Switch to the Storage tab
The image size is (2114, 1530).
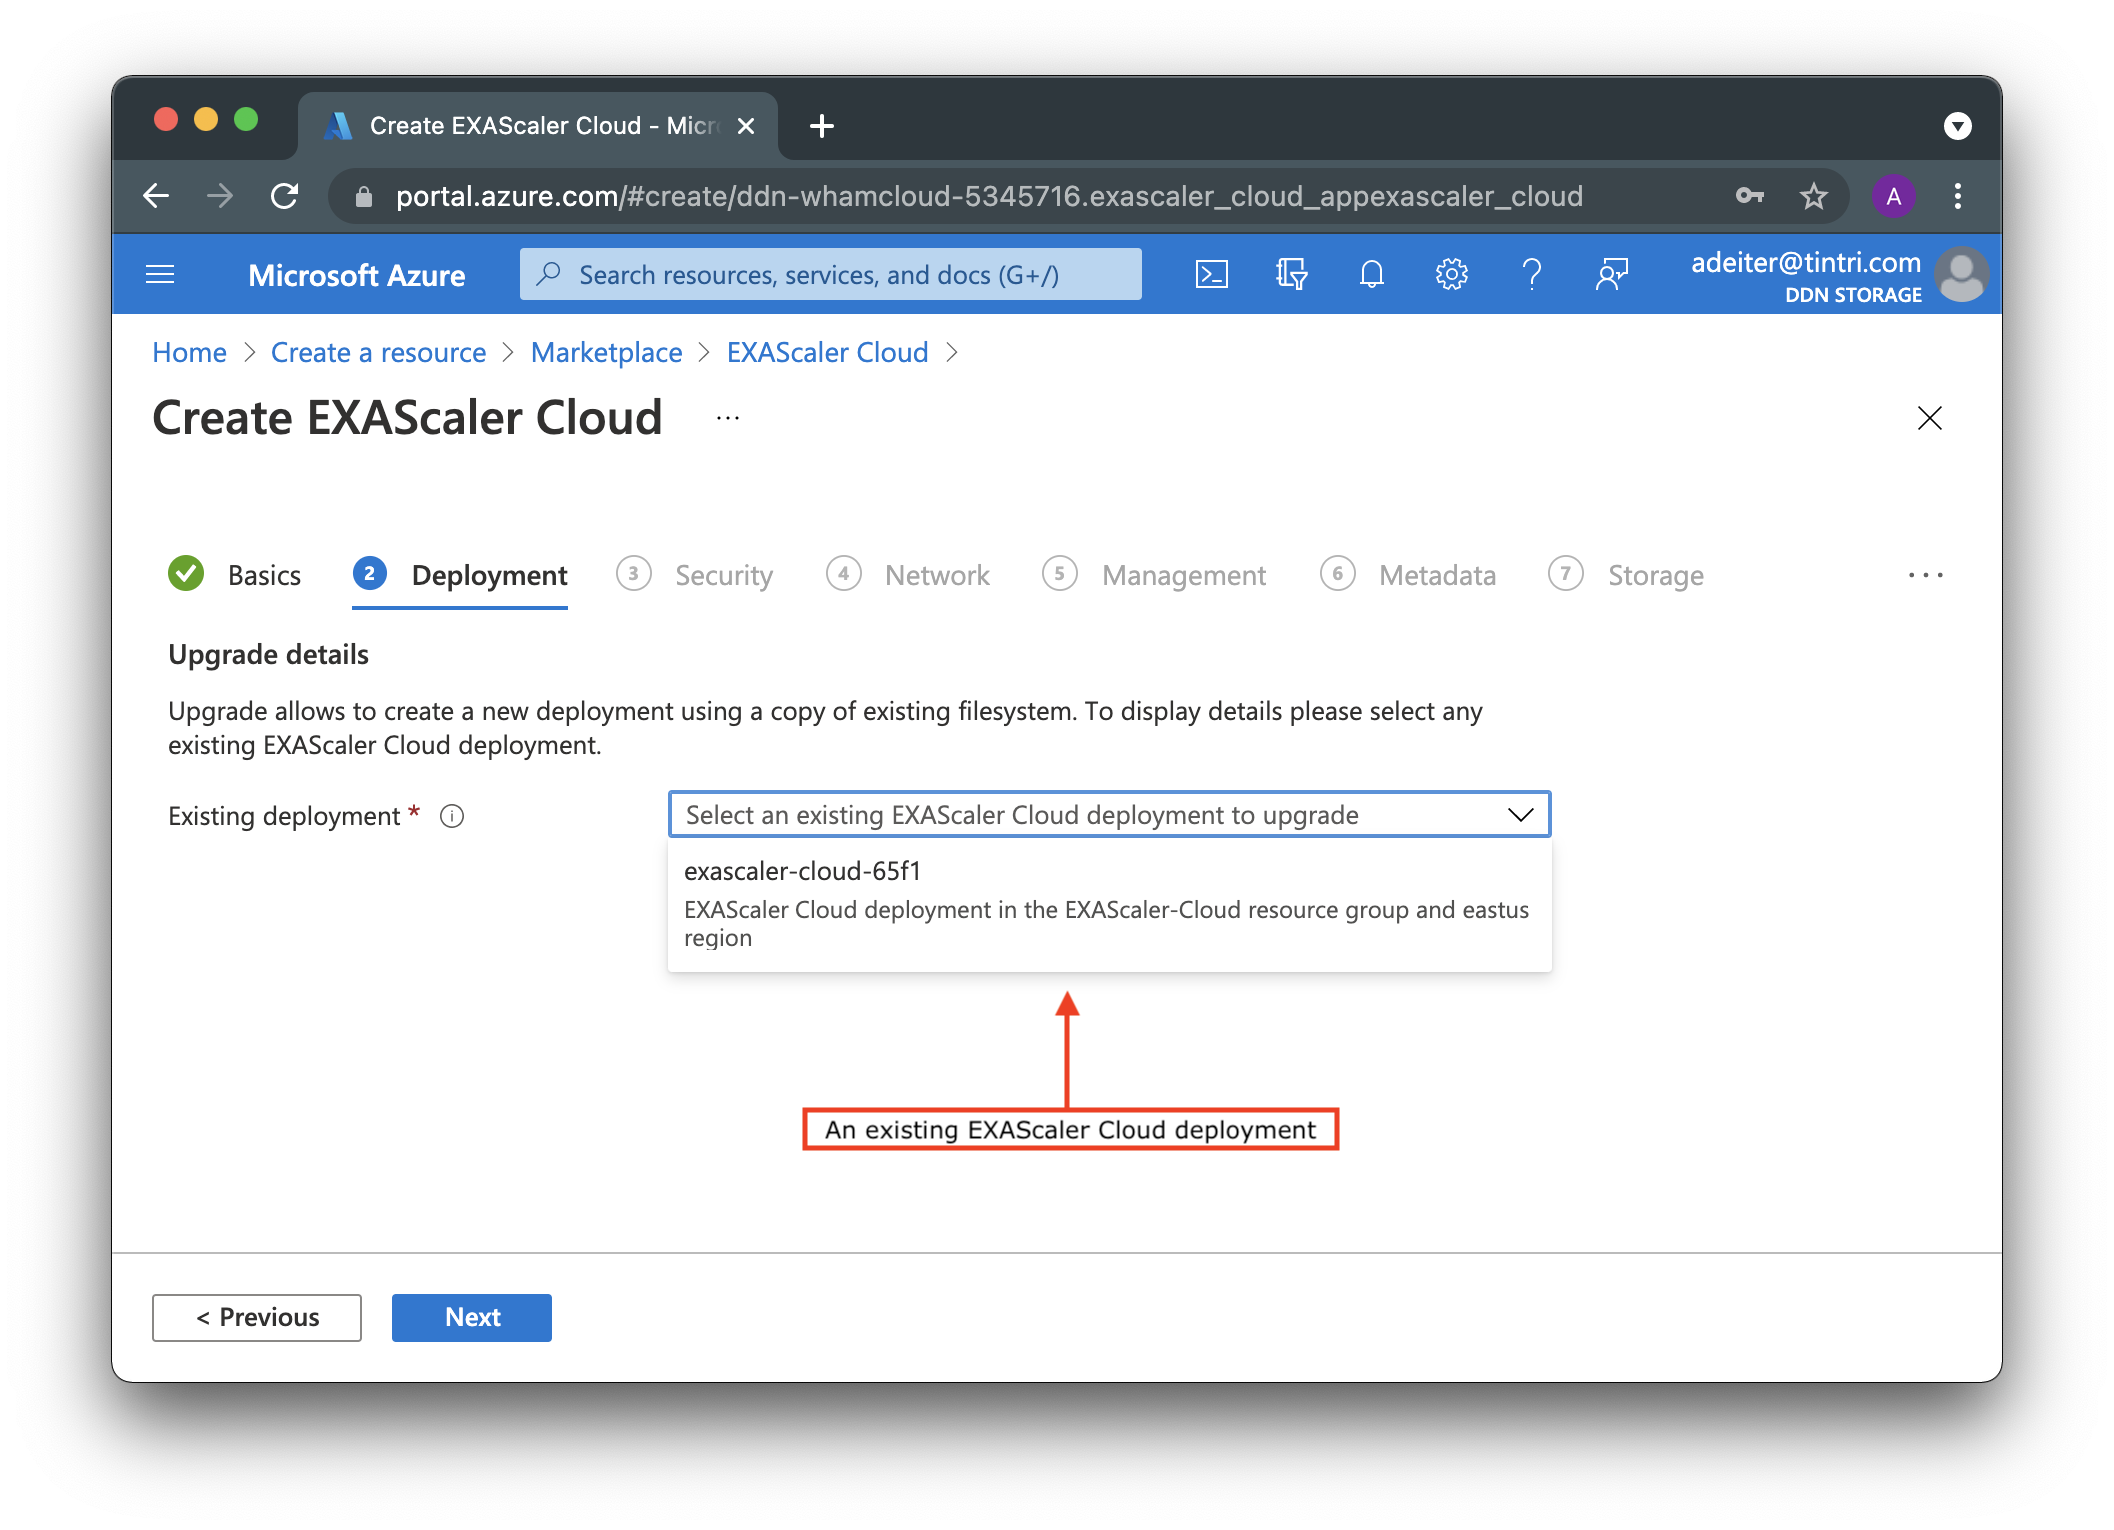tap(1626, 575)
